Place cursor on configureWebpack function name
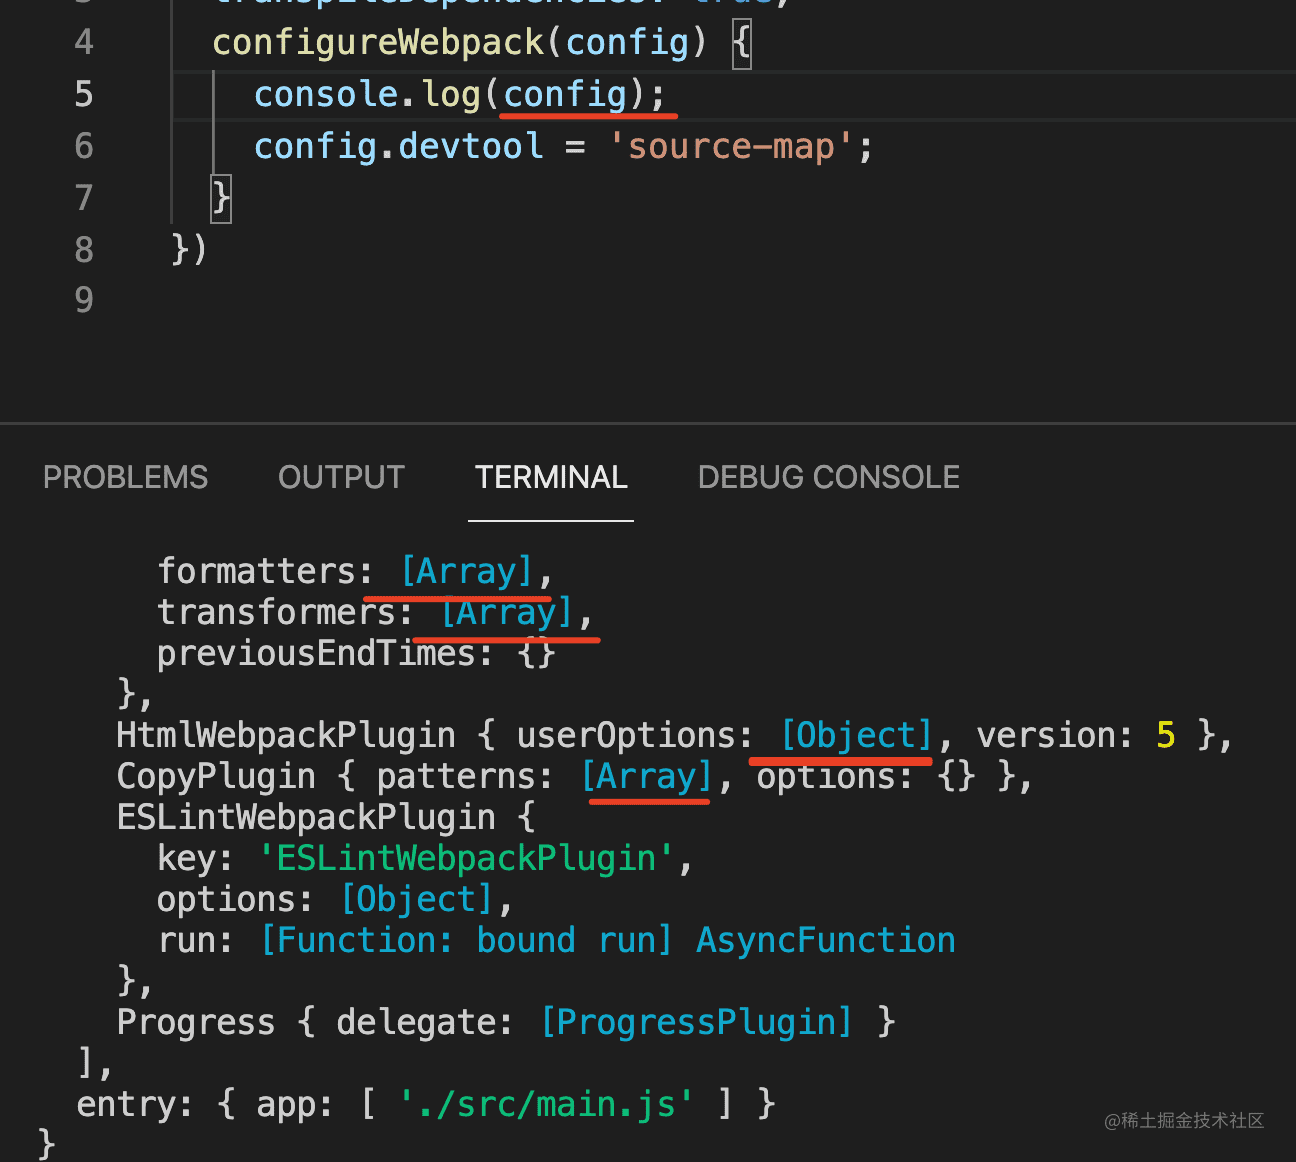The height and width of the screenshot is (1162, 1296). point(378,42)
